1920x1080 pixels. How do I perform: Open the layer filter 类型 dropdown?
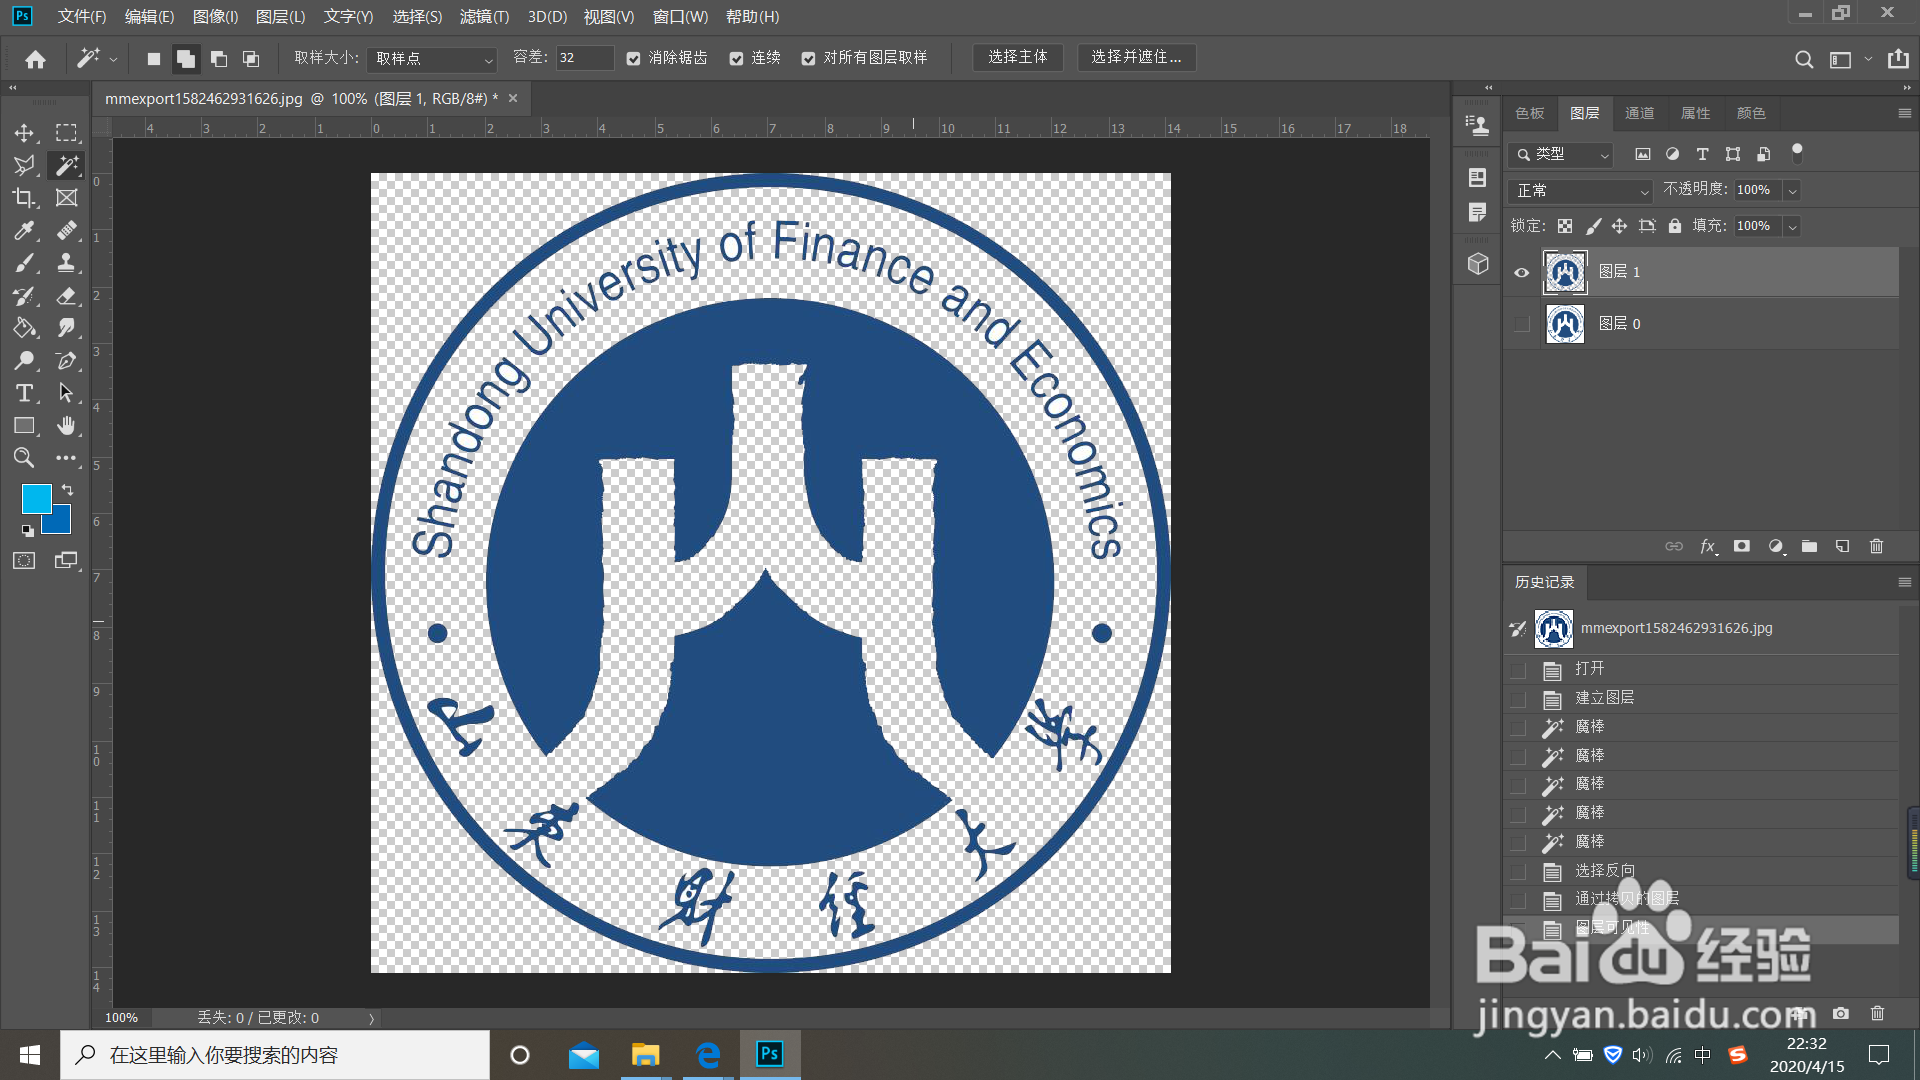pyautogui.click(x=1560, y=154)
